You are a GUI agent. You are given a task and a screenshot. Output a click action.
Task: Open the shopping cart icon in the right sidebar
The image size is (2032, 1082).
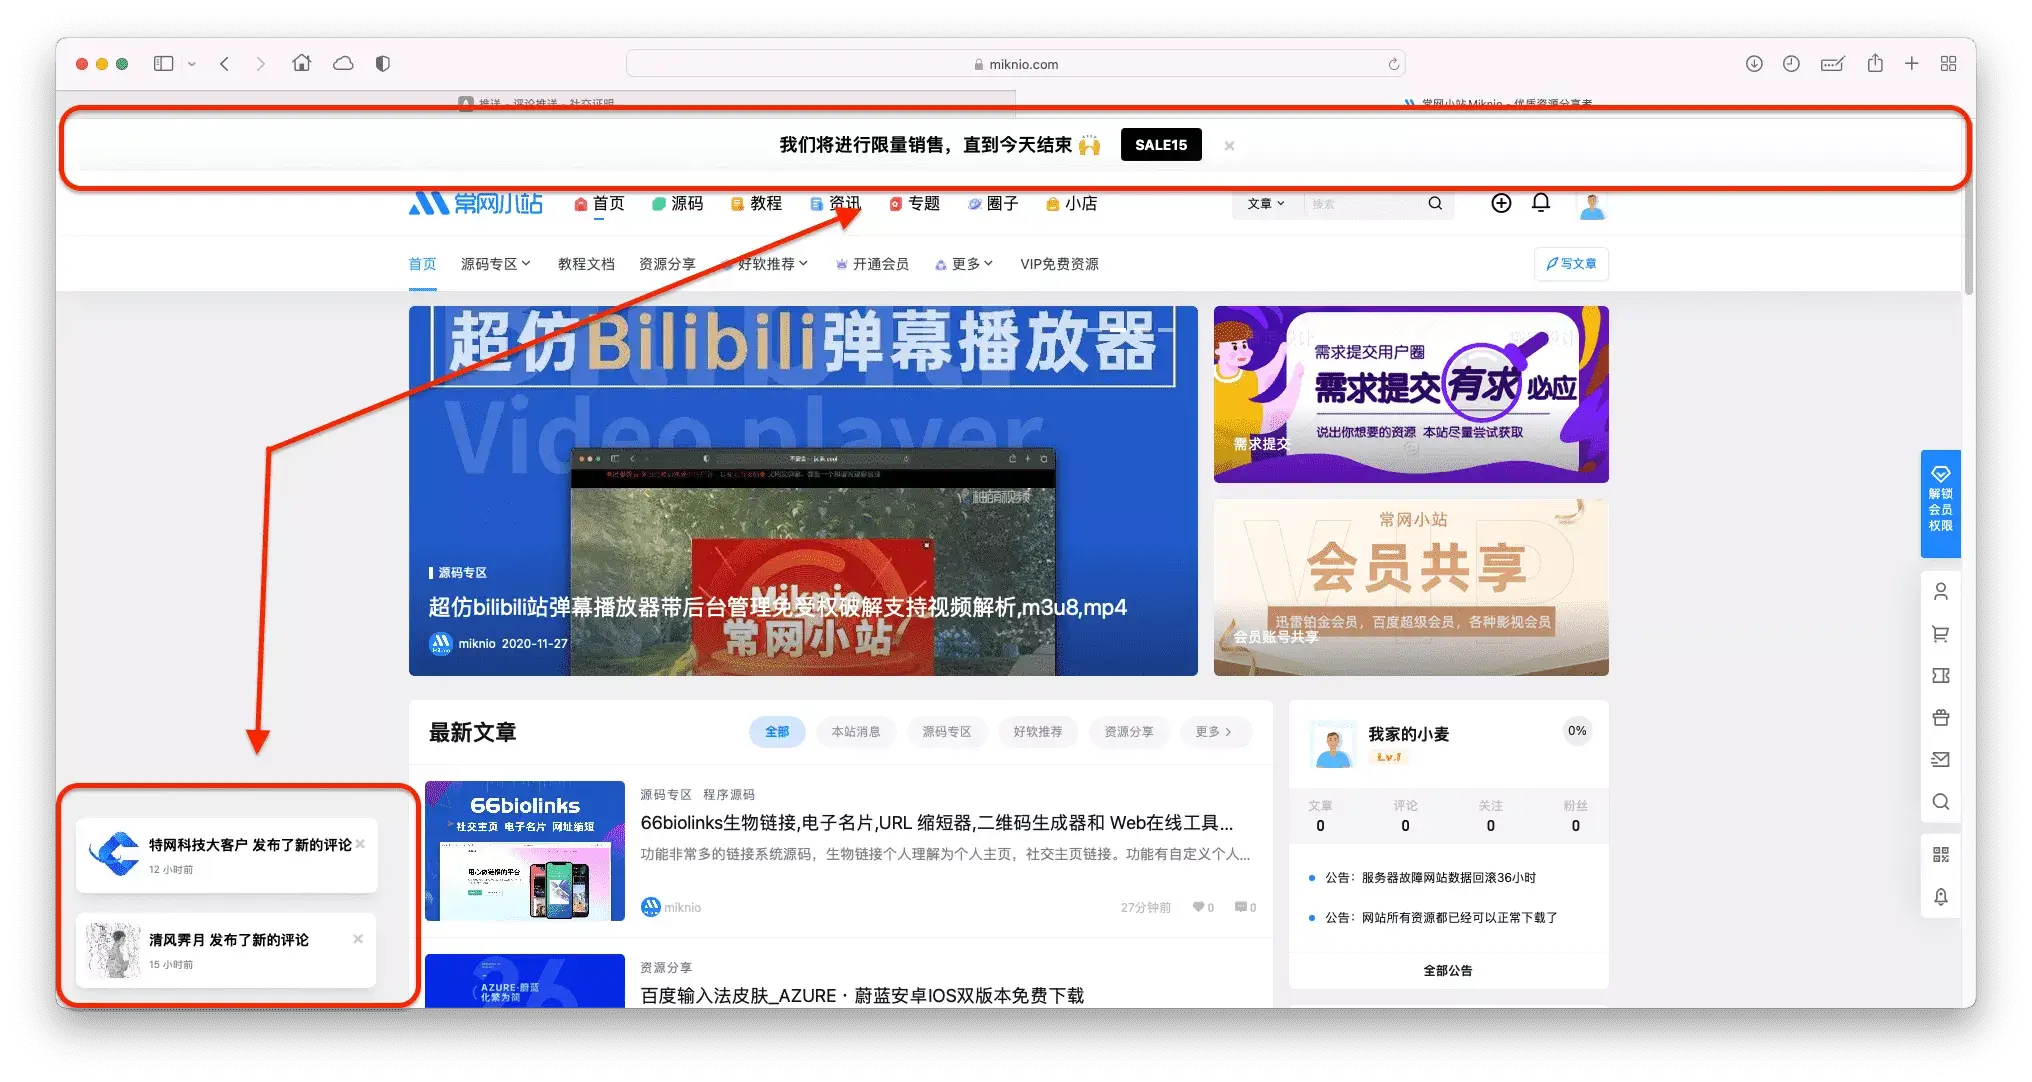pos(1941,633)
